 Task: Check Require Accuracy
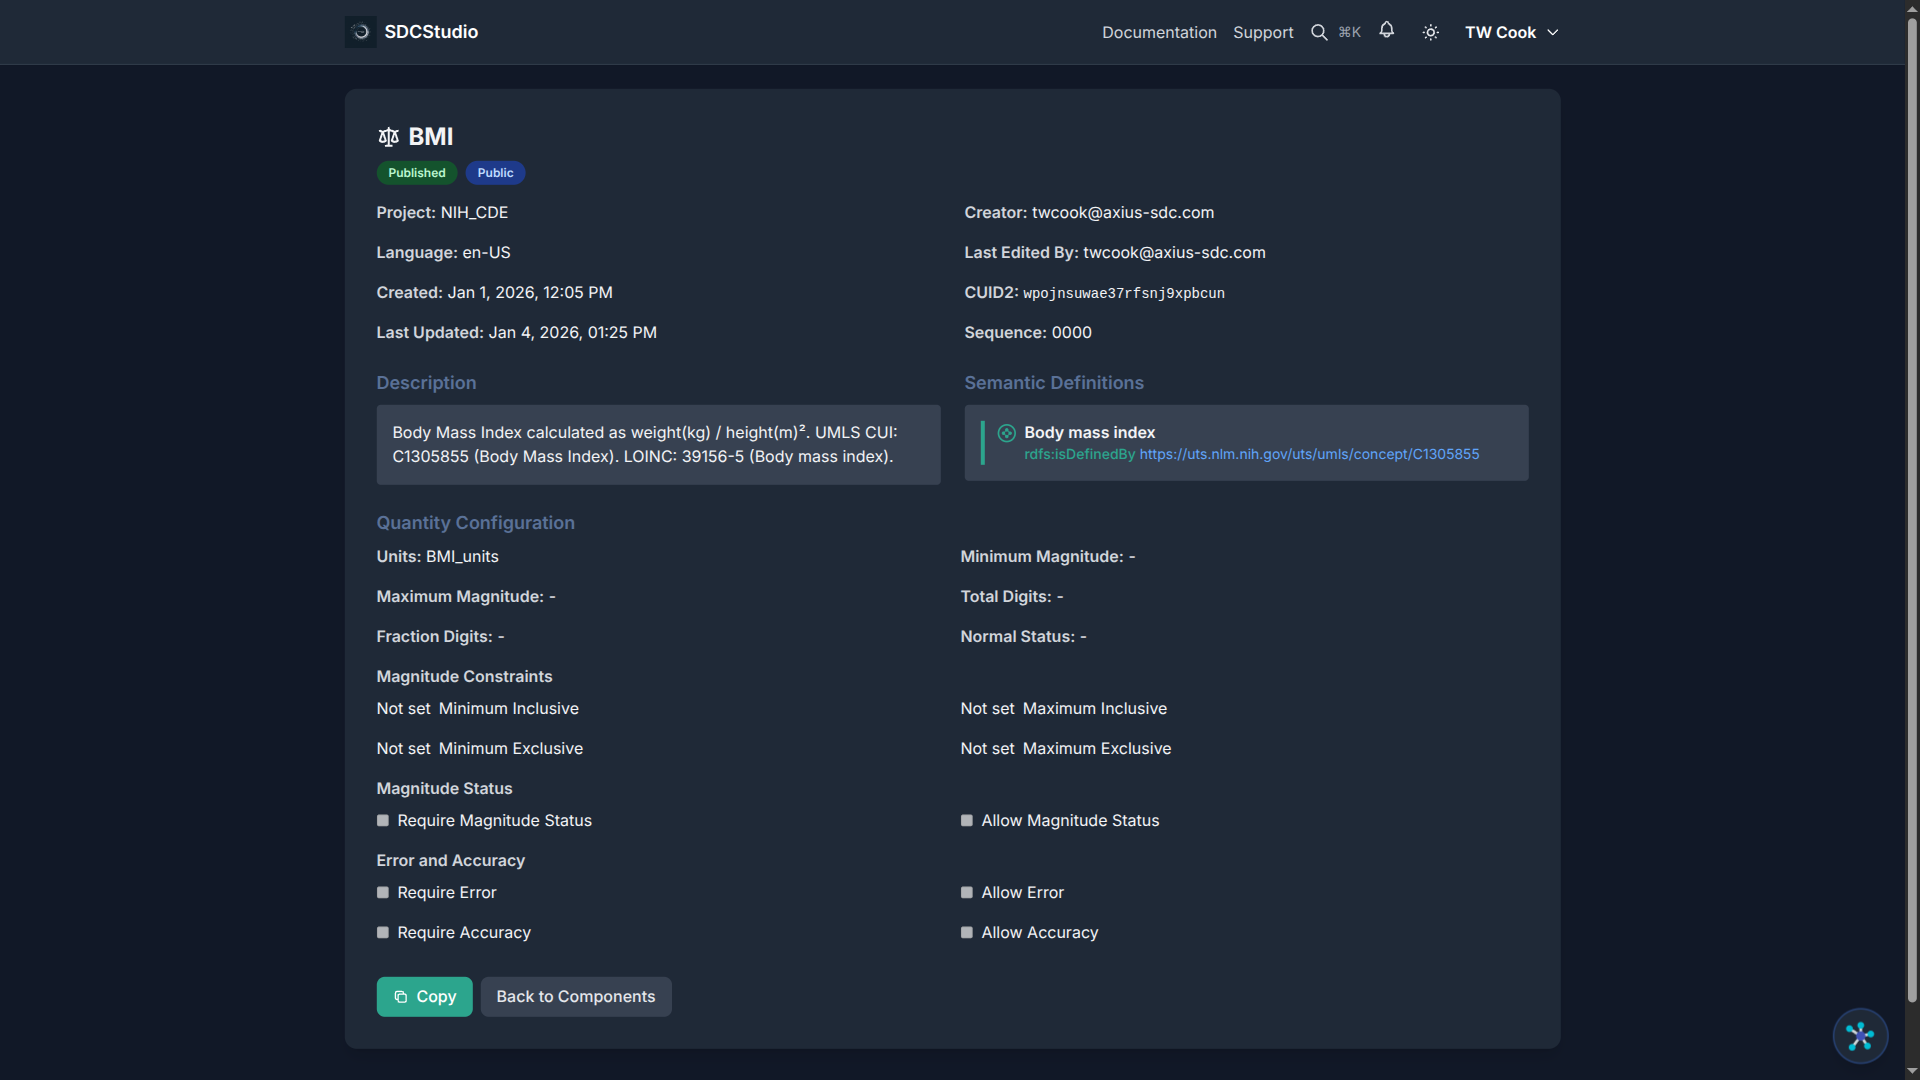click(382, 932)
